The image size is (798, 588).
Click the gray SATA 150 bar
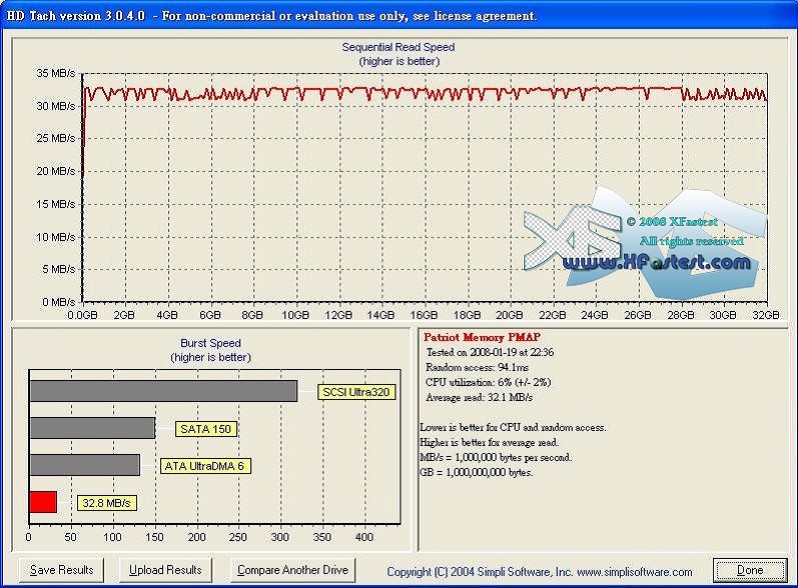point(92,428)
